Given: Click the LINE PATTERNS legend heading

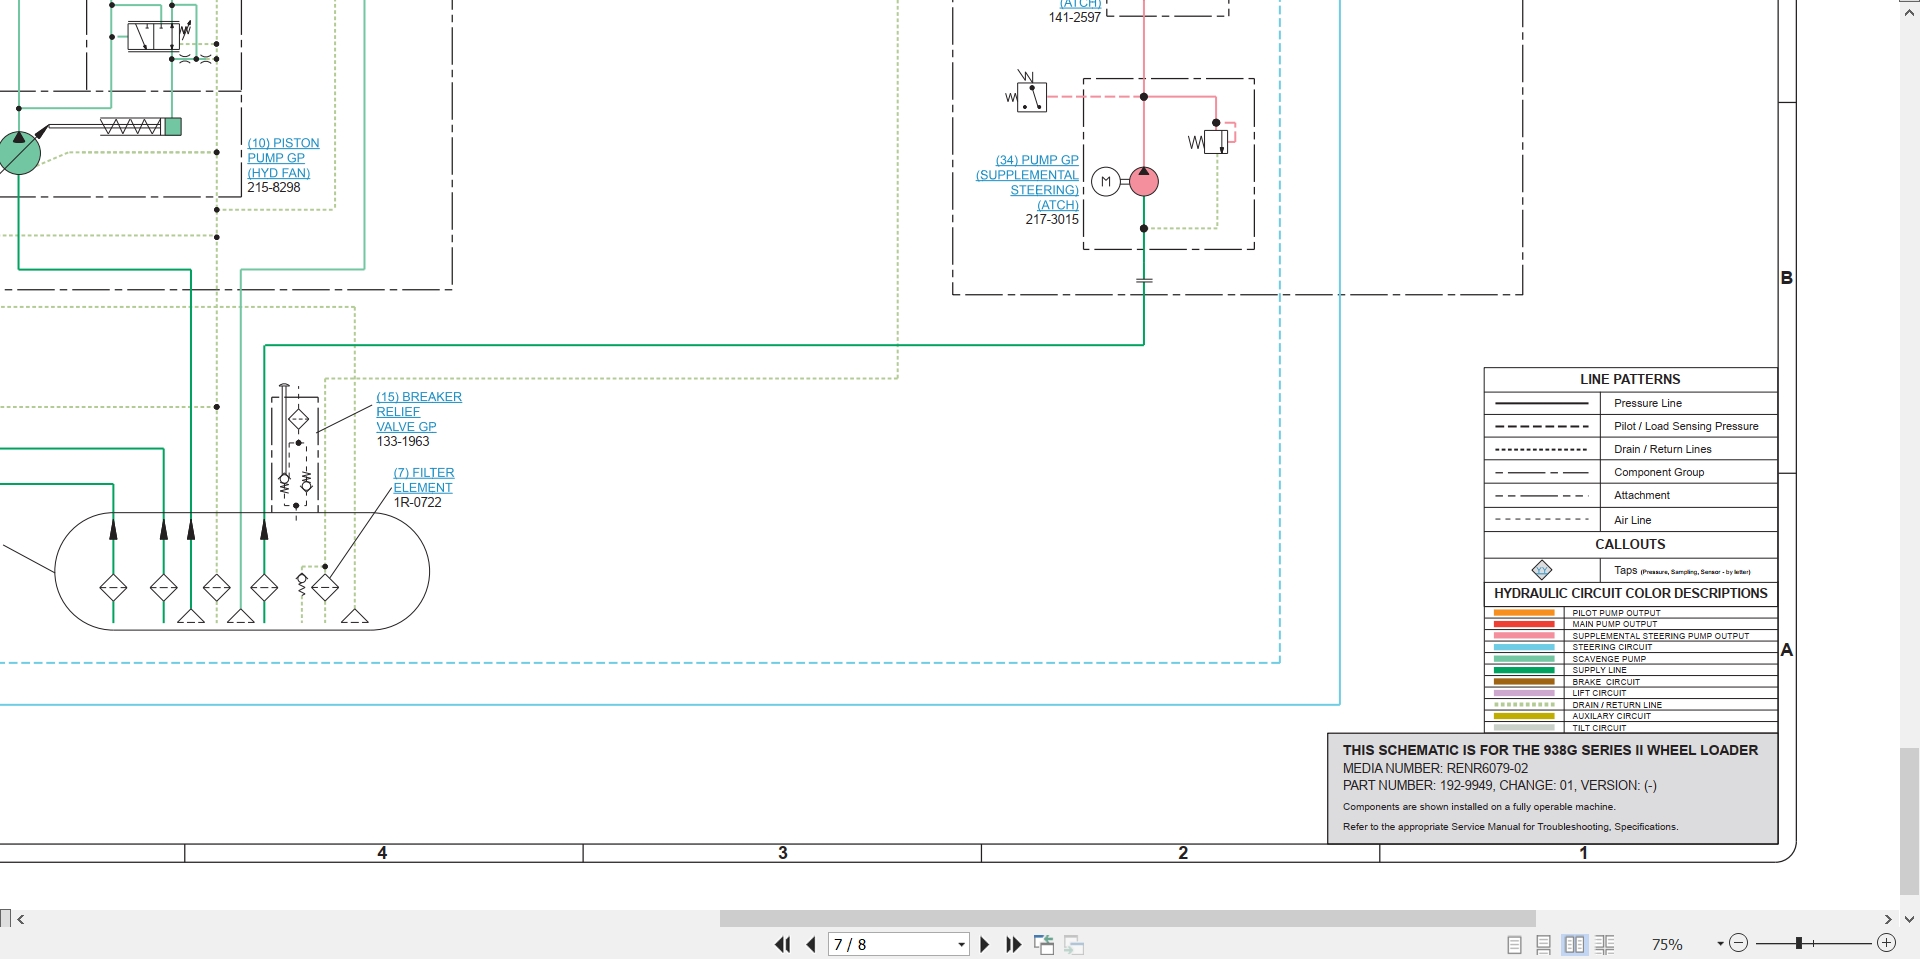Looking at the screenshot, I should (x=1630, y=379).
